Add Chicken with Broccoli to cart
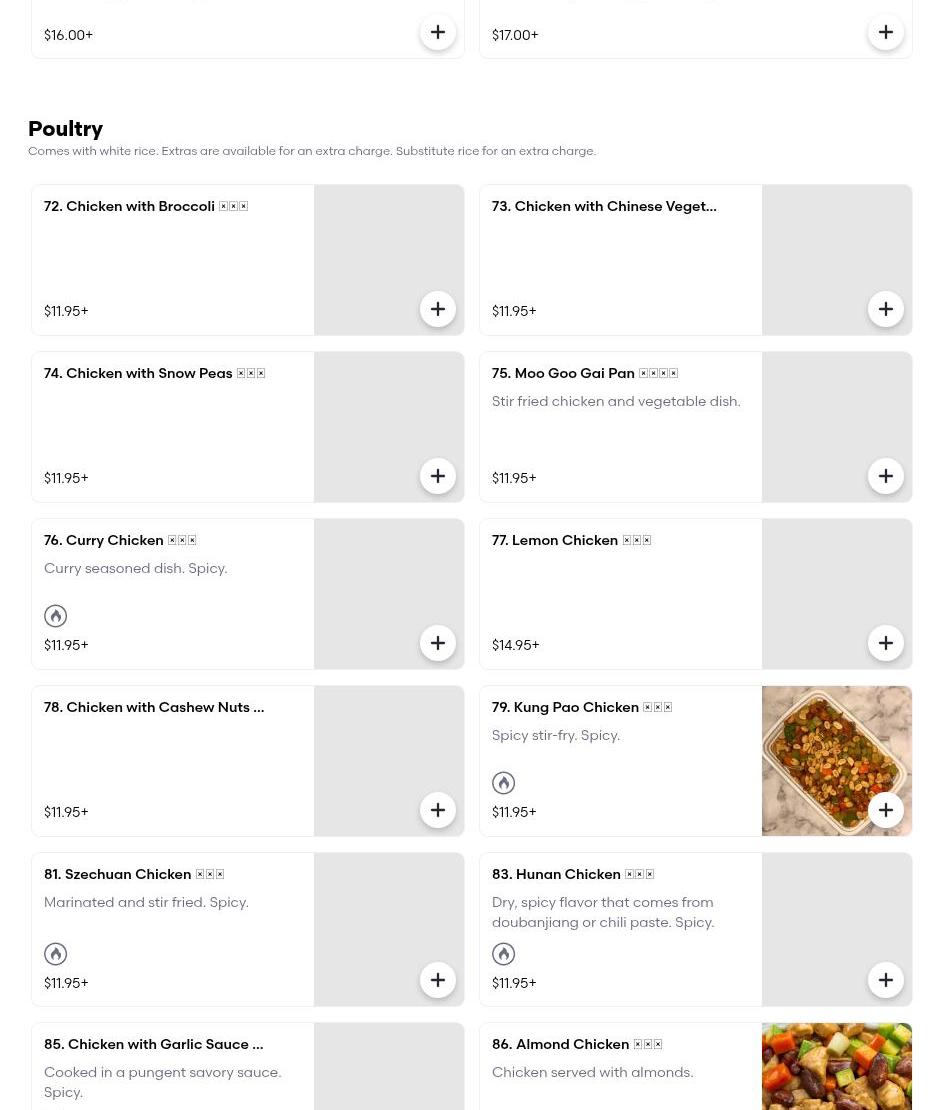Screen dimensions: 940x1110 coord(438,309)
